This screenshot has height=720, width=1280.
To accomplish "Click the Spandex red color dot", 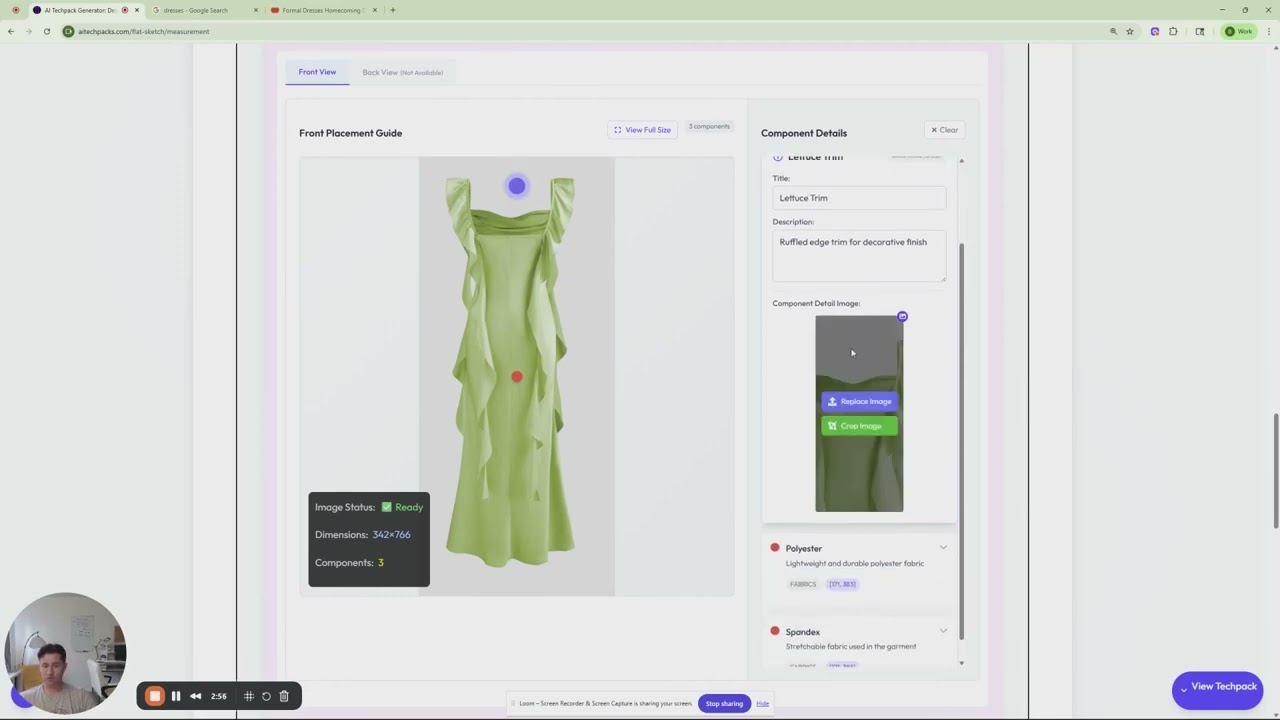I will (x=775, y=631).
